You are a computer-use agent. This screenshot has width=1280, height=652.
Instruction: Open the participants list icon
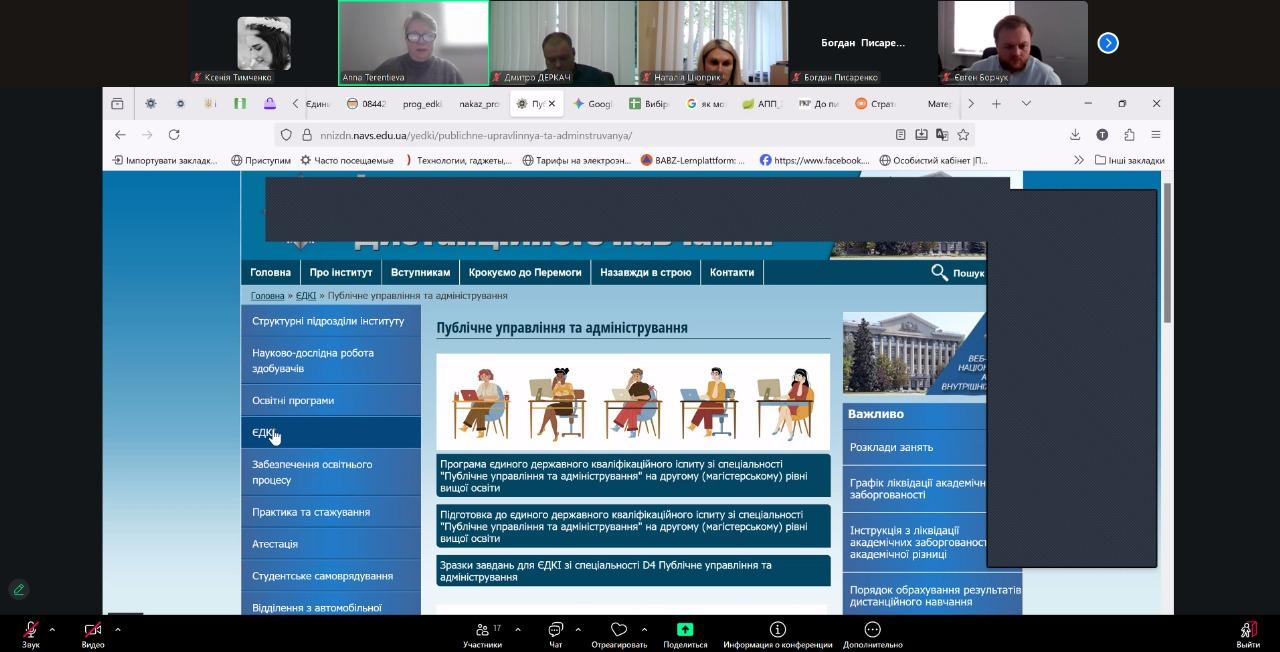(481, 630)
